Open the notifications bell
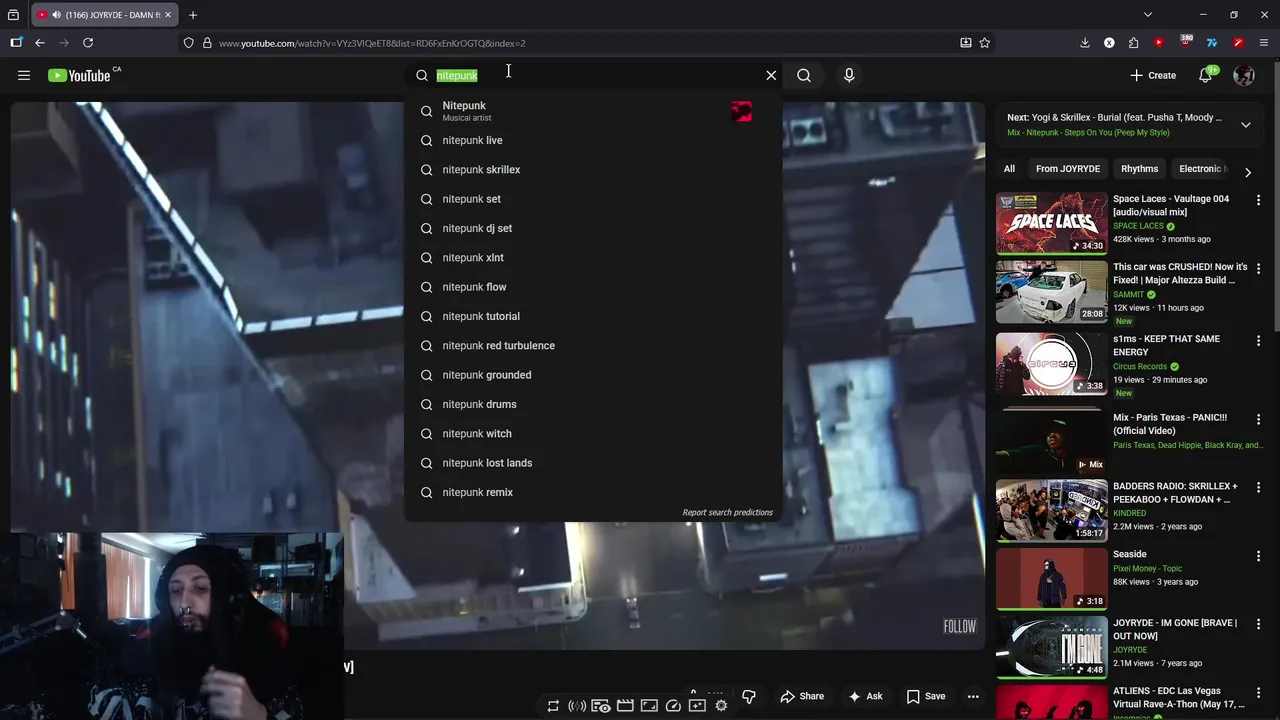 [x=1206, y=75]
